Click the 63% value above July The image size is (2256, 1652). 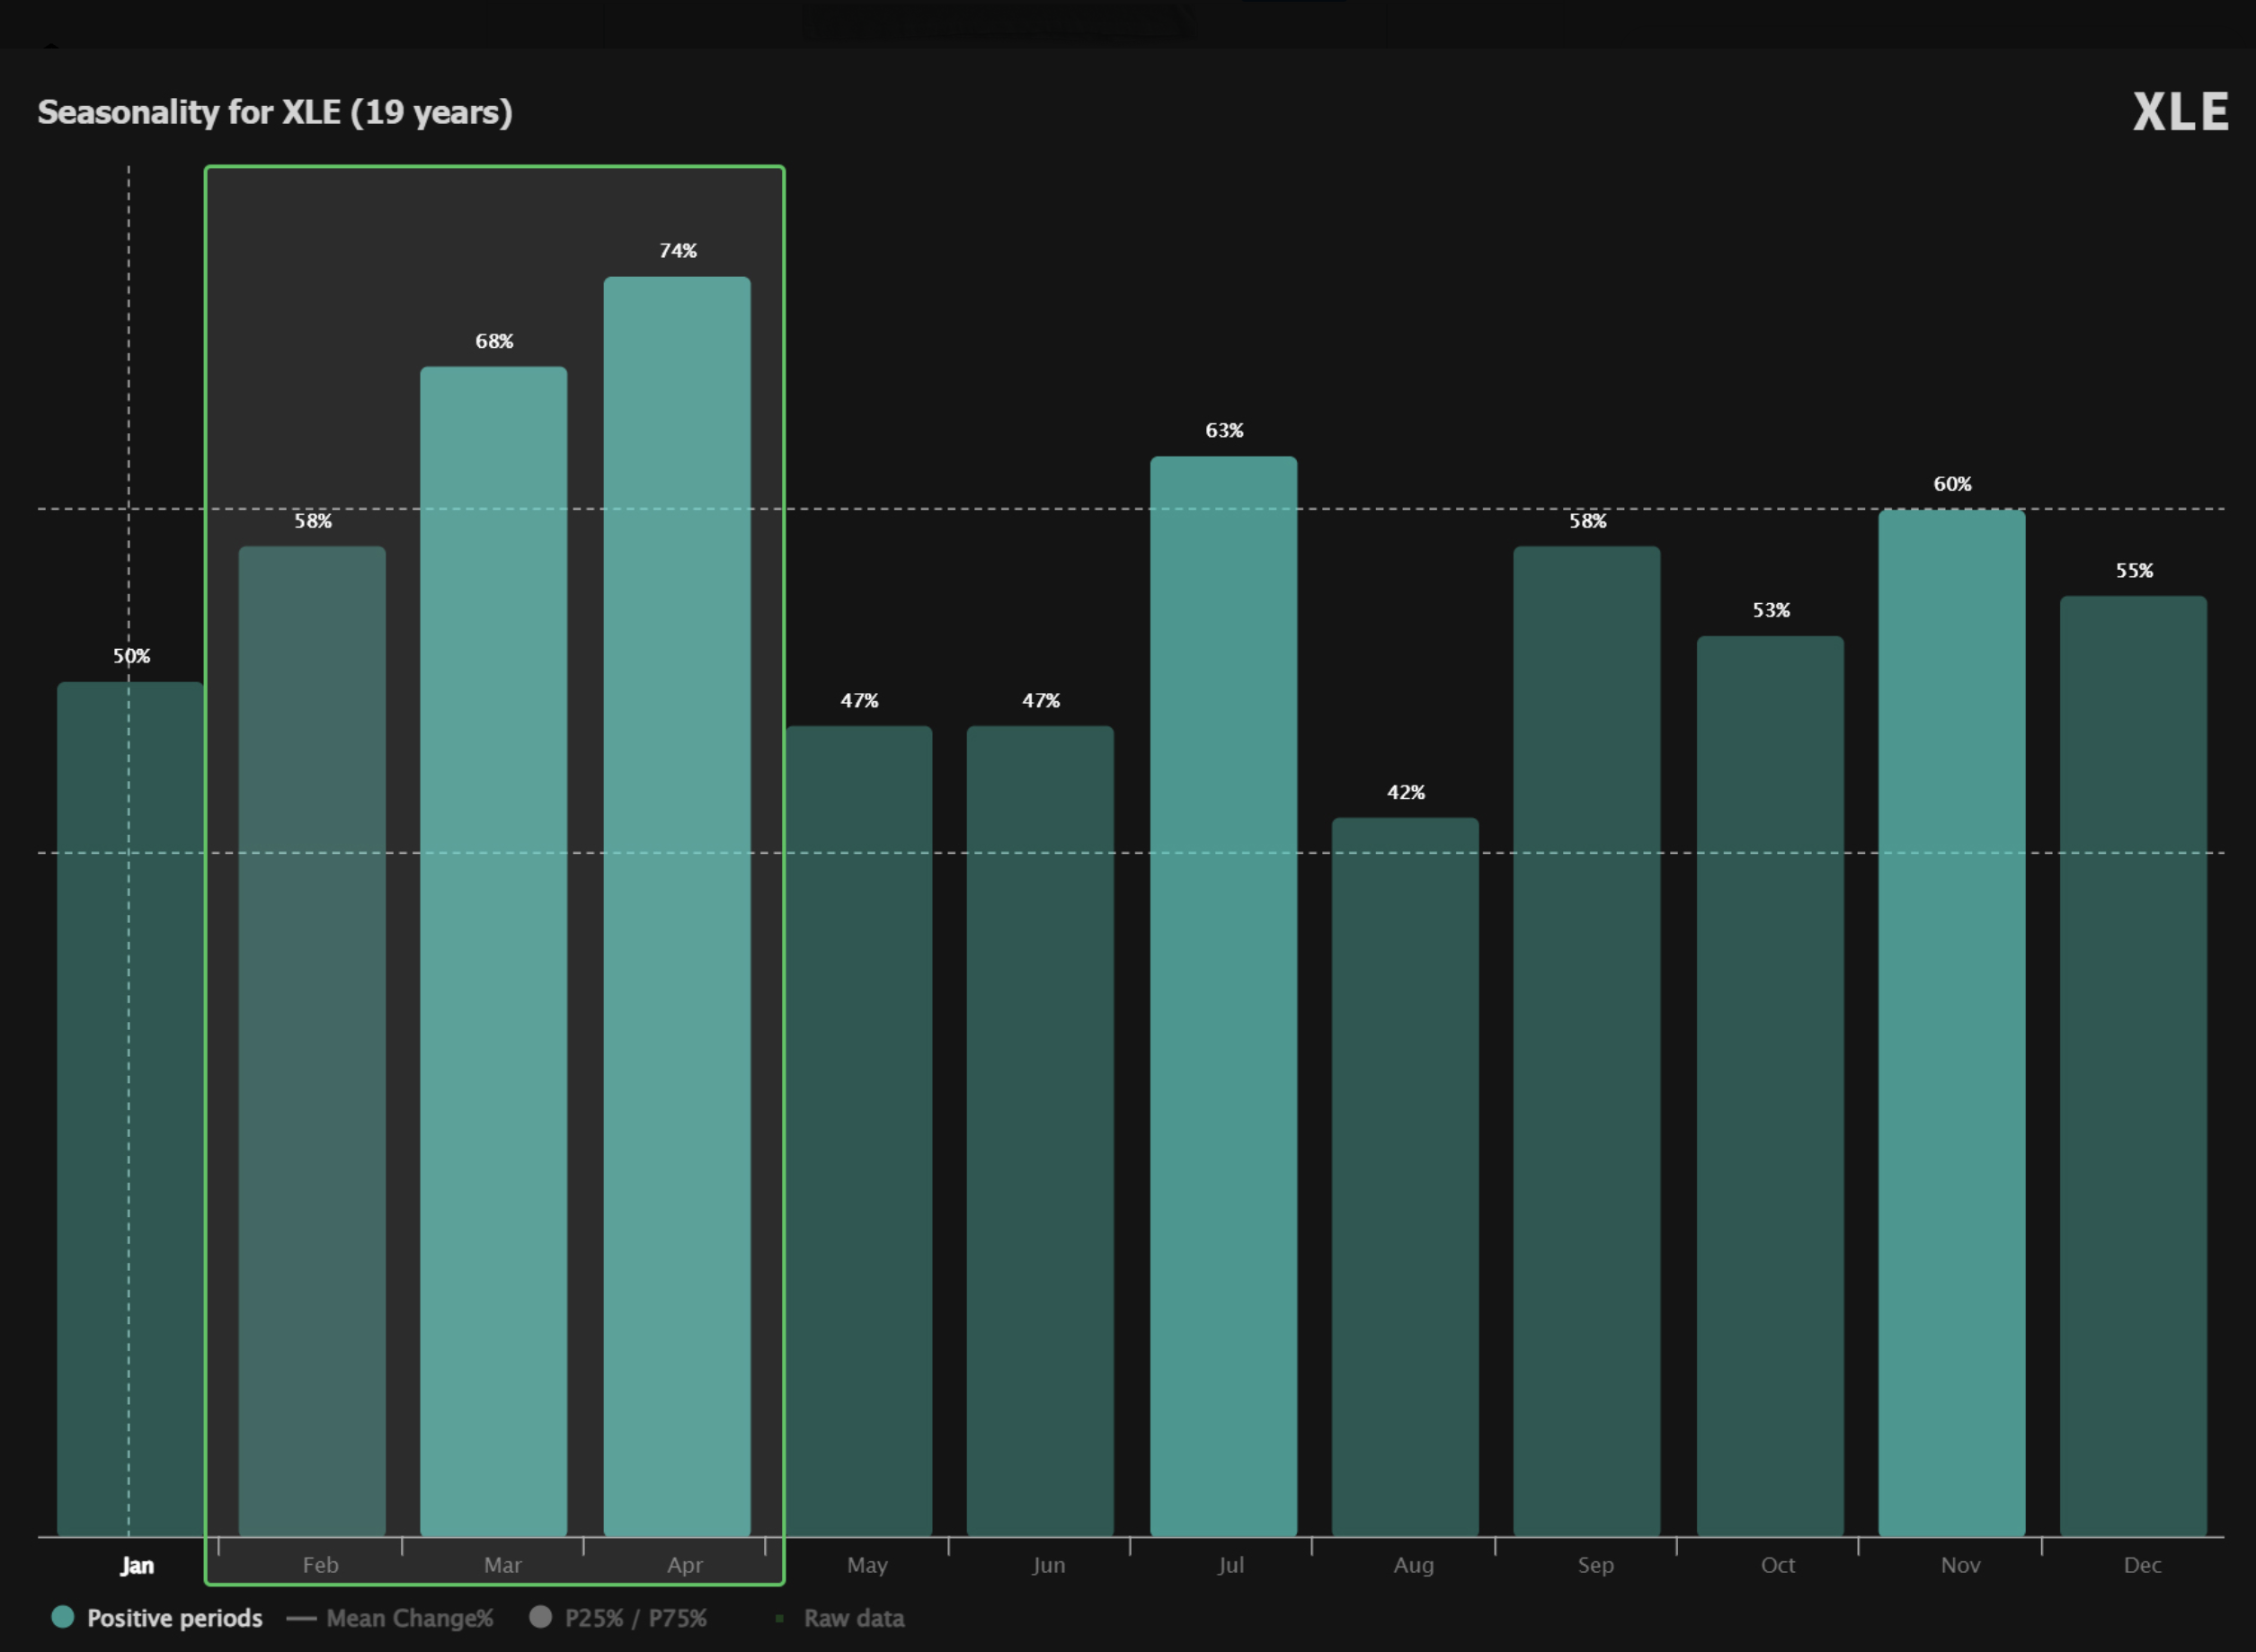[x=1224, y=430]
